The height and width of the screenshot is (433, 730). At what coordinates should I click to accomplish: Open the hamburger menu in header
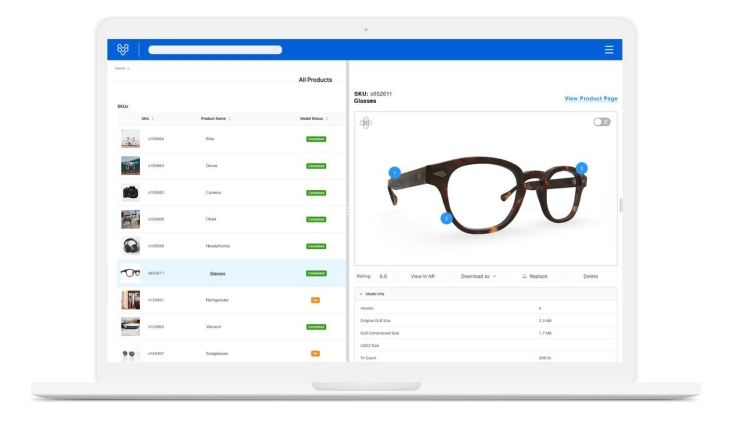tap(609, 50)
